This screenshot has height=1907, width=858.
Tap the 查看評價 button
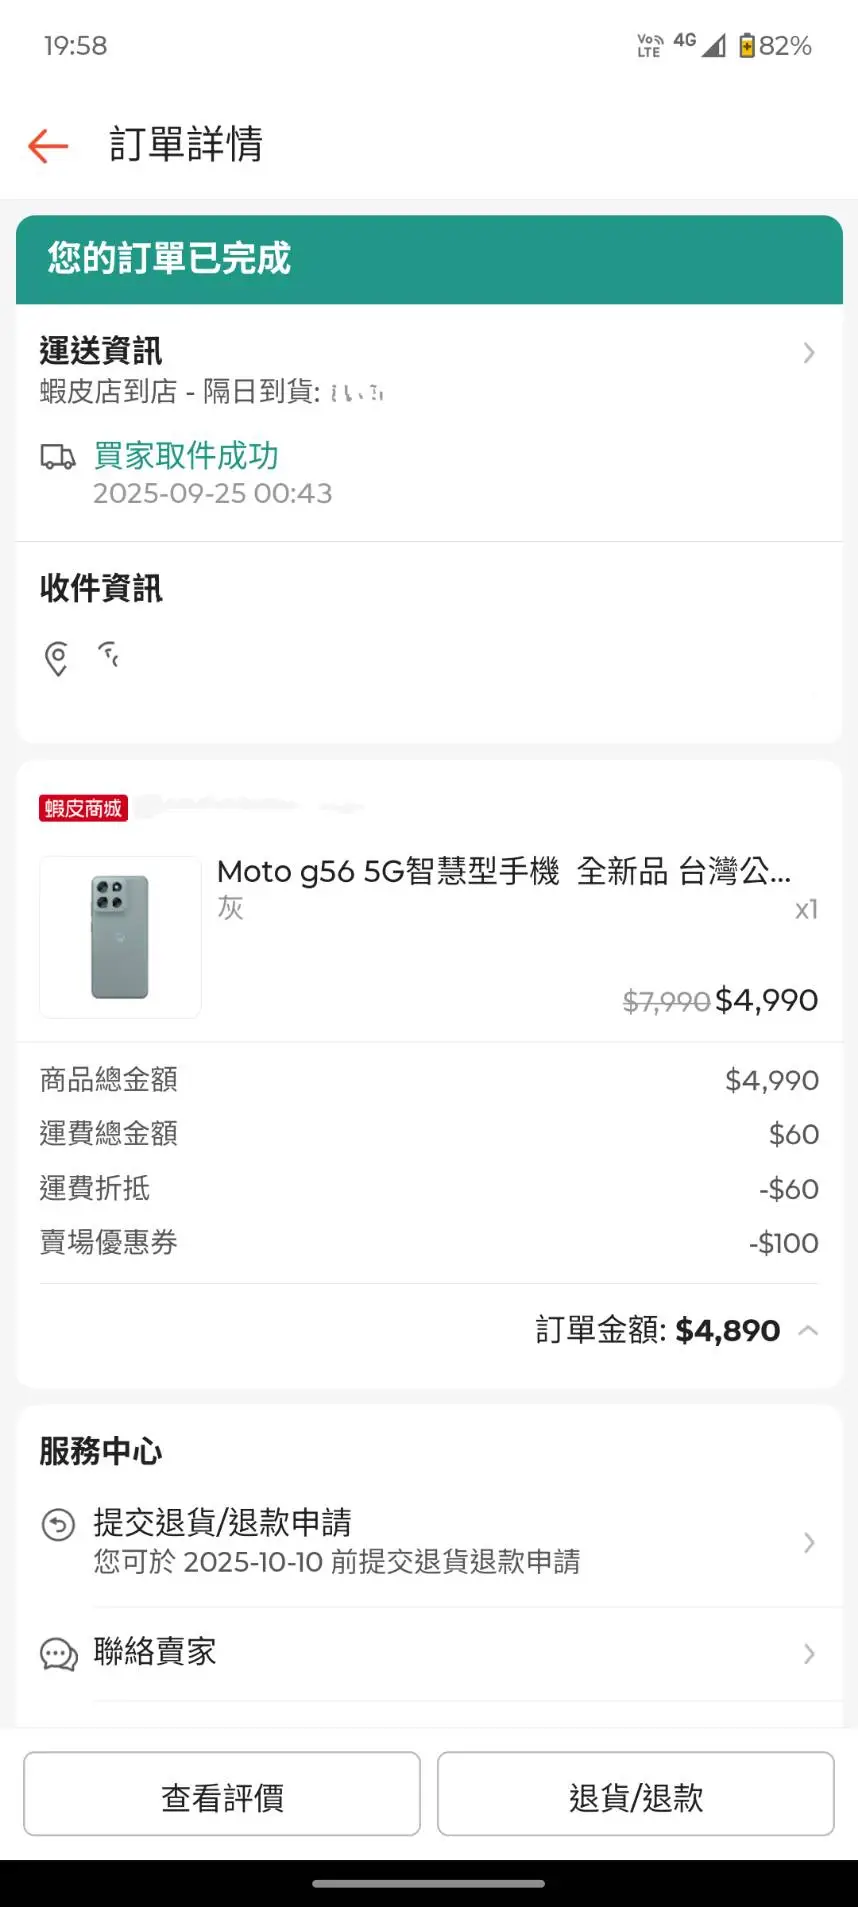(x=222, y=1797)
